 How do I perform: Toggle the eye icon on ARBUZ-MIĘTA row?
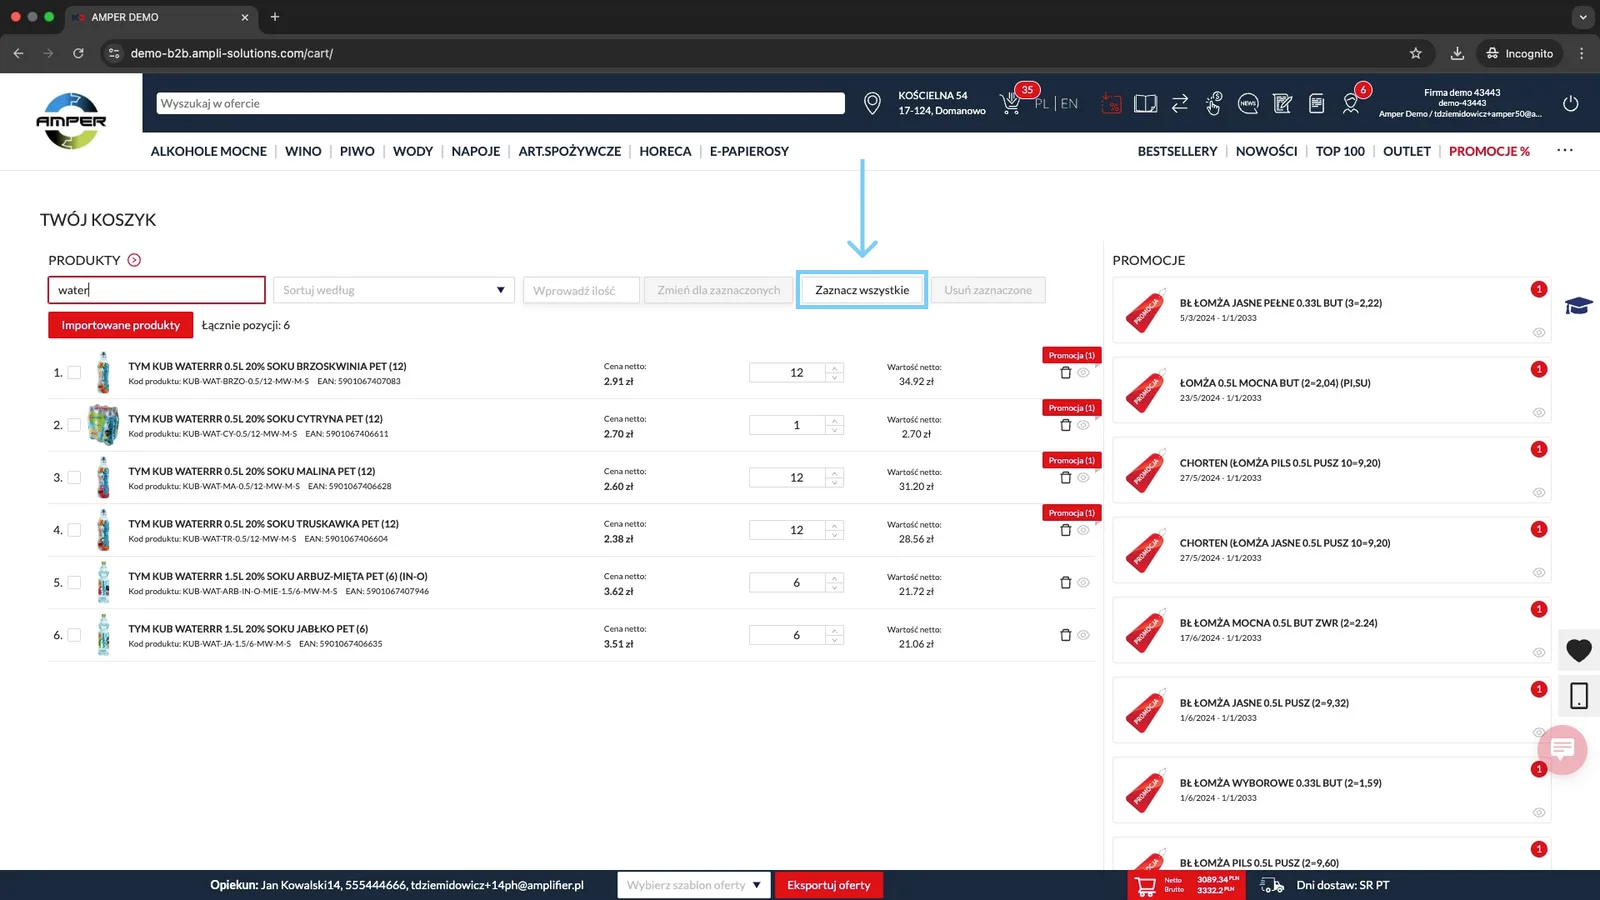1083,583
